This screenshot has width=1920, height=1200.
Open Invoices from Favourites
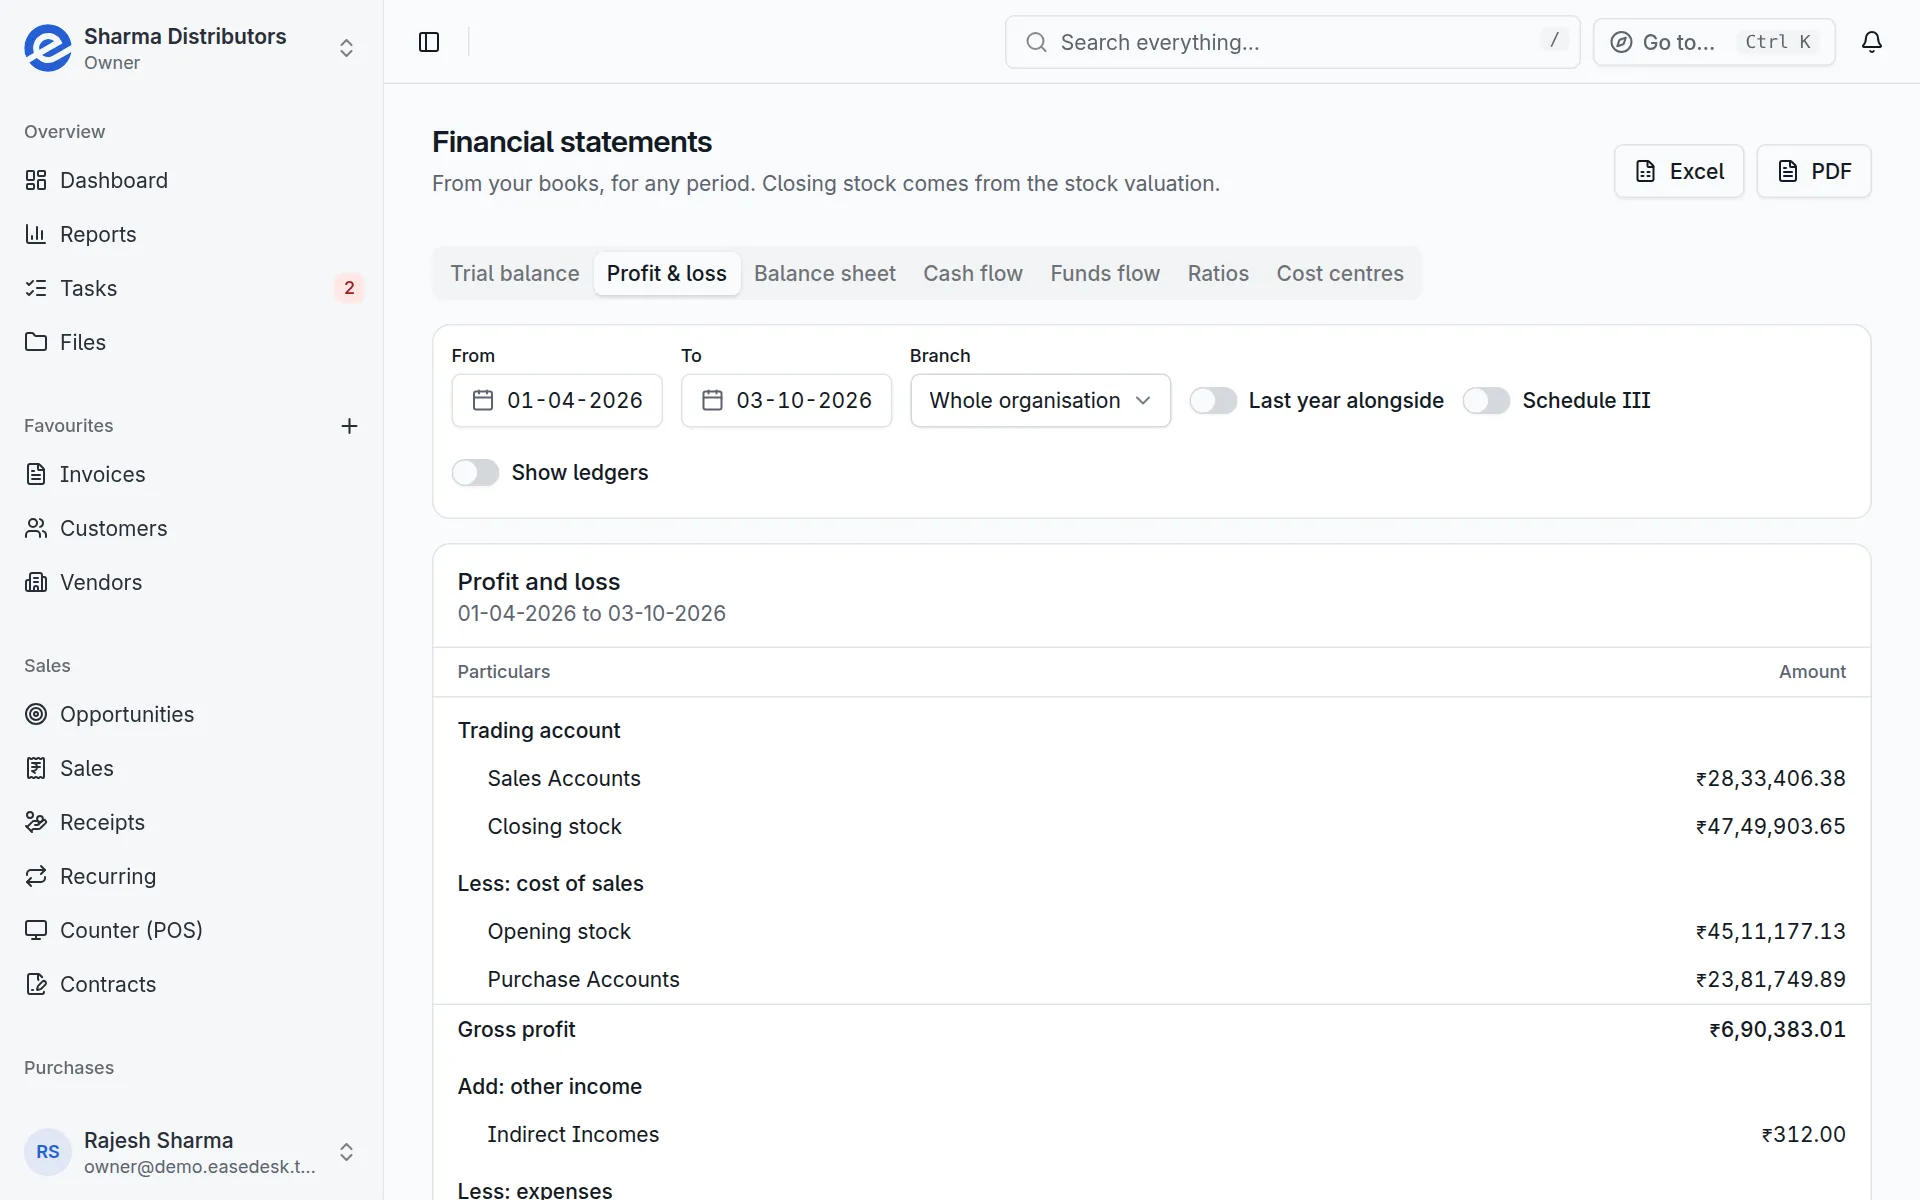coord(192,474)
